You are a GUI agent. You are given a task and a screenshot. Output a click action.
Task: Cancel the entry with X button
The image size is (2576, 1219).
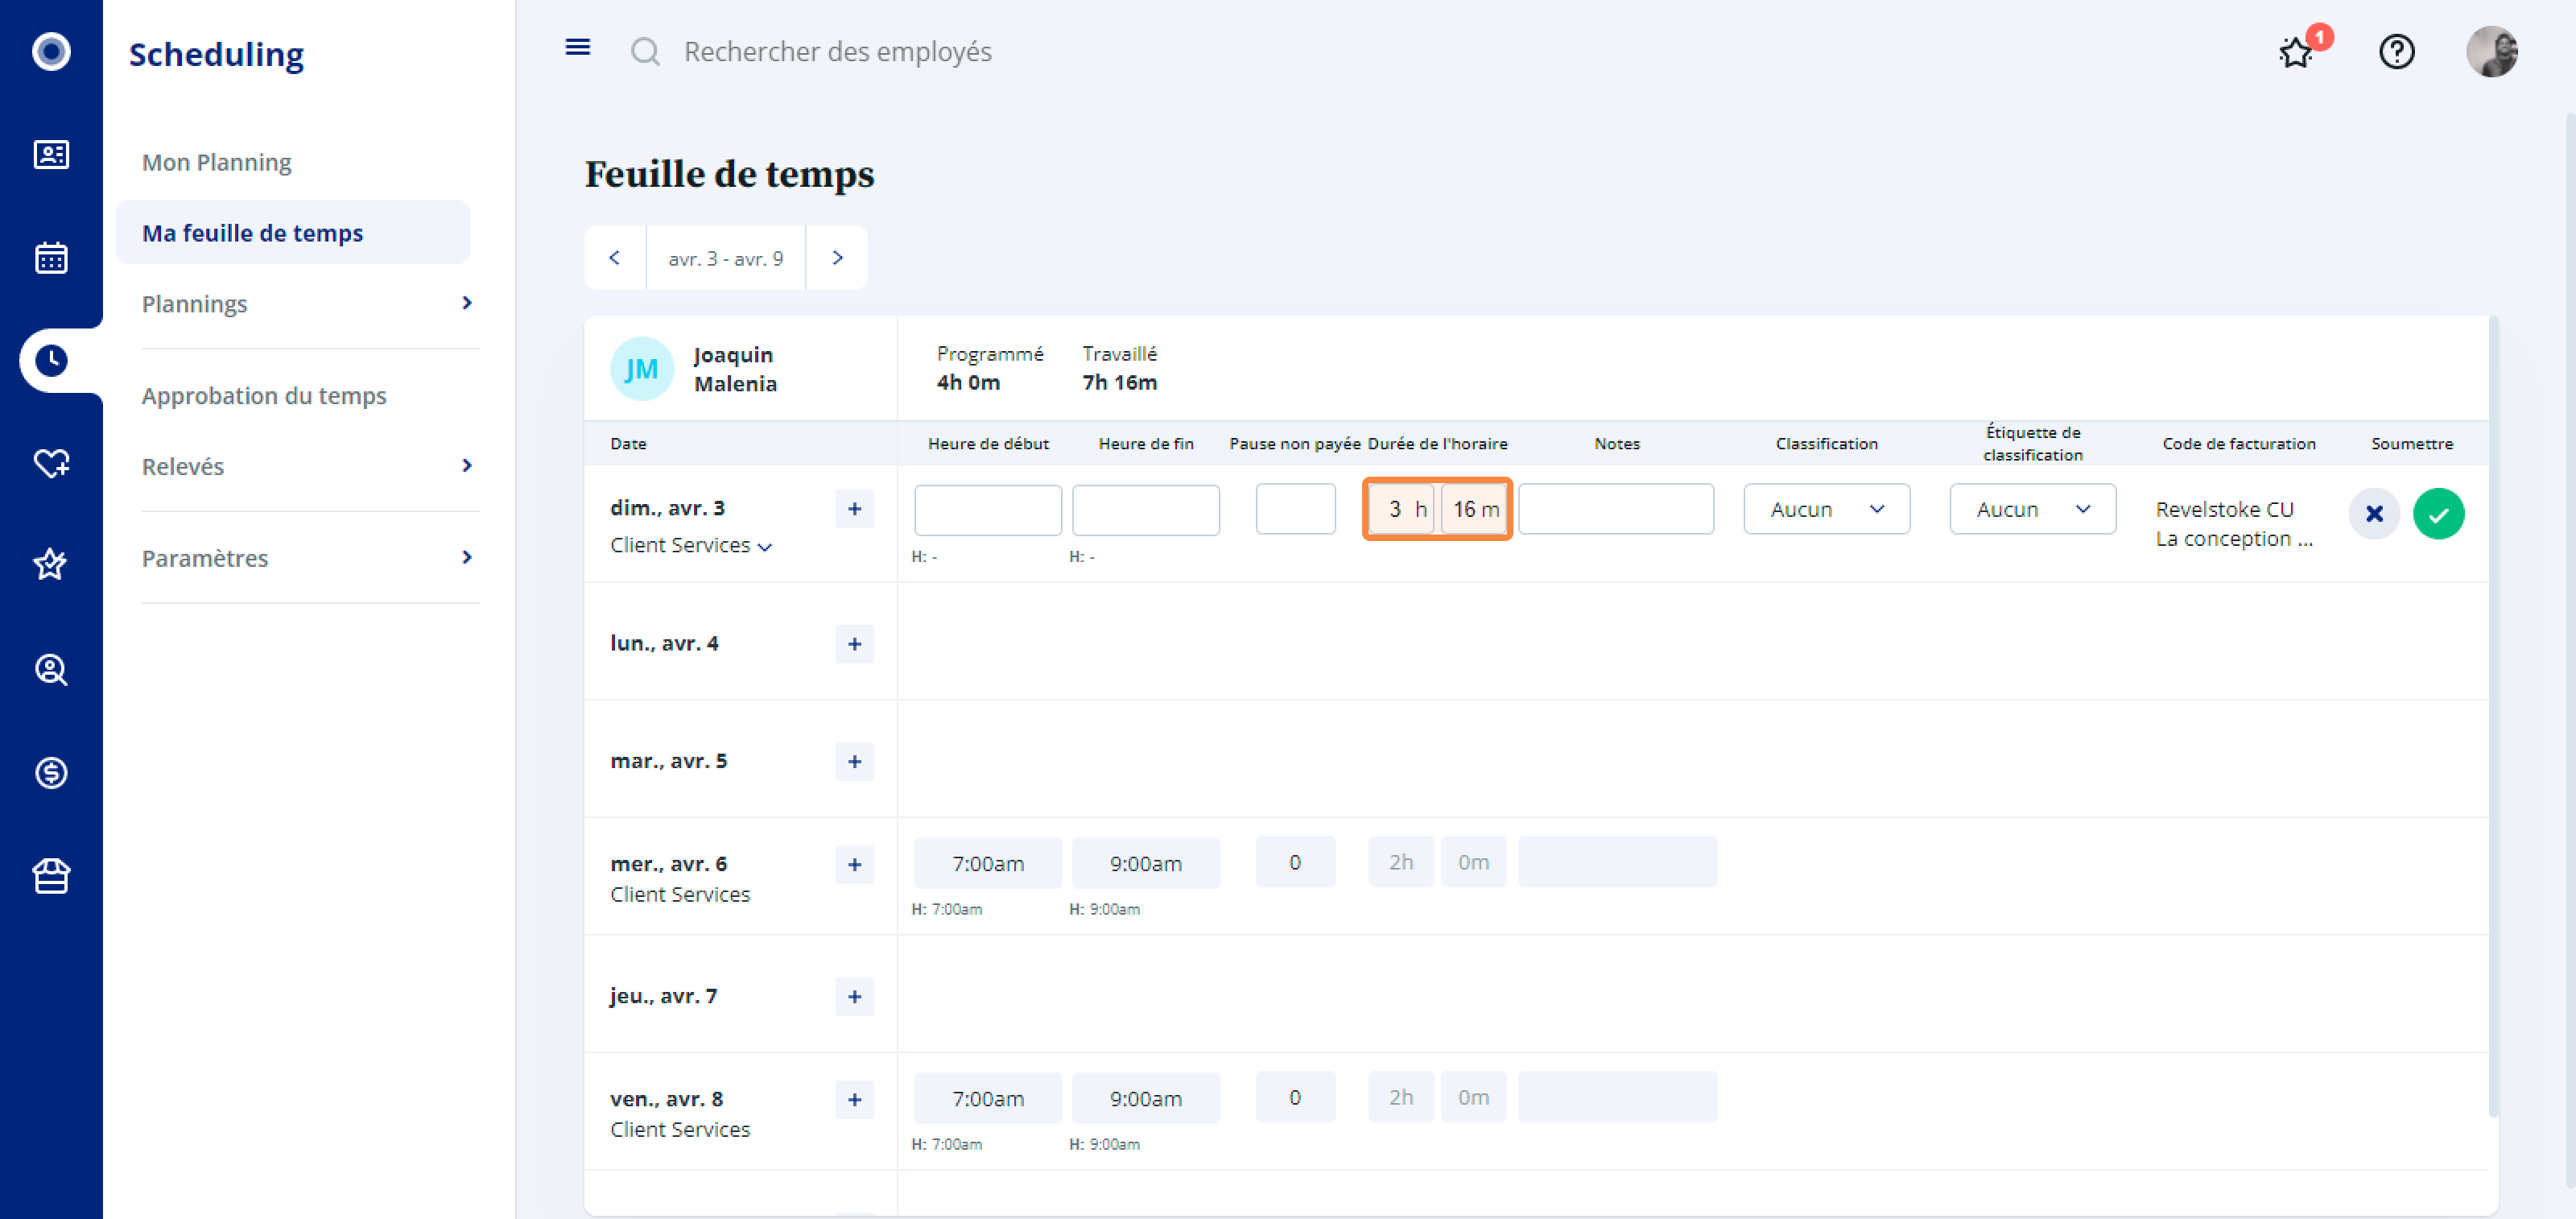click(2374, 514)
